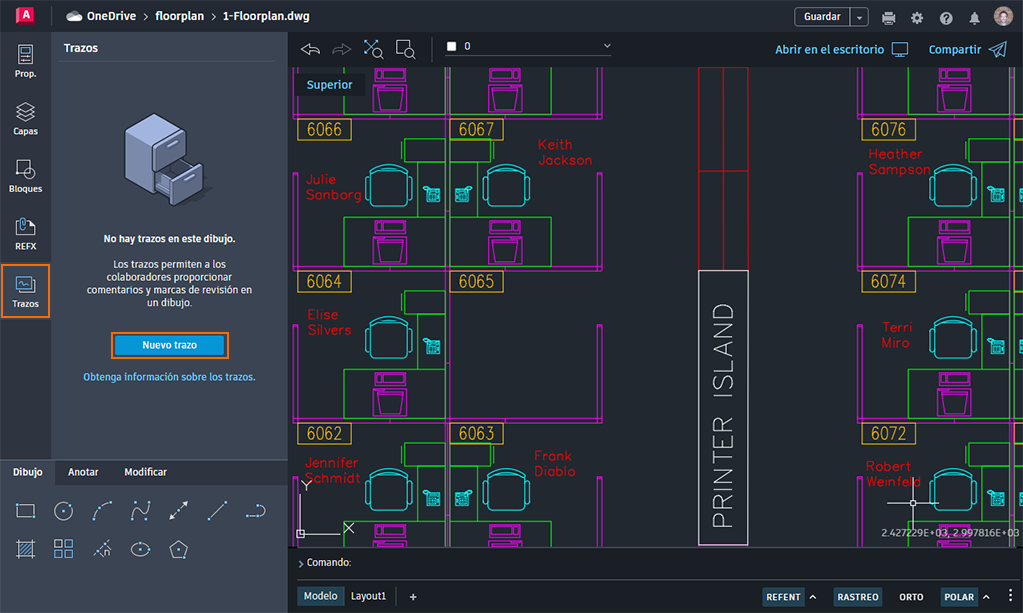The height and width of the screenshot is (613, 1023).
Task: Select the Hatch tool
Action: tap(25, 549)
